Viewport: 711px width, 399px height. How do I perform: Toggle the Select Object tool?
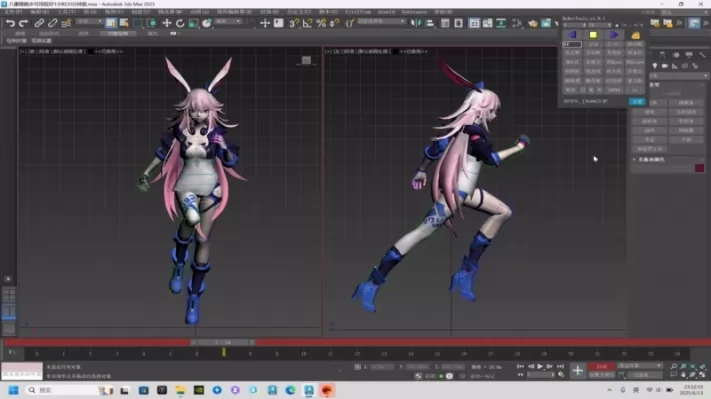(111, 23)
